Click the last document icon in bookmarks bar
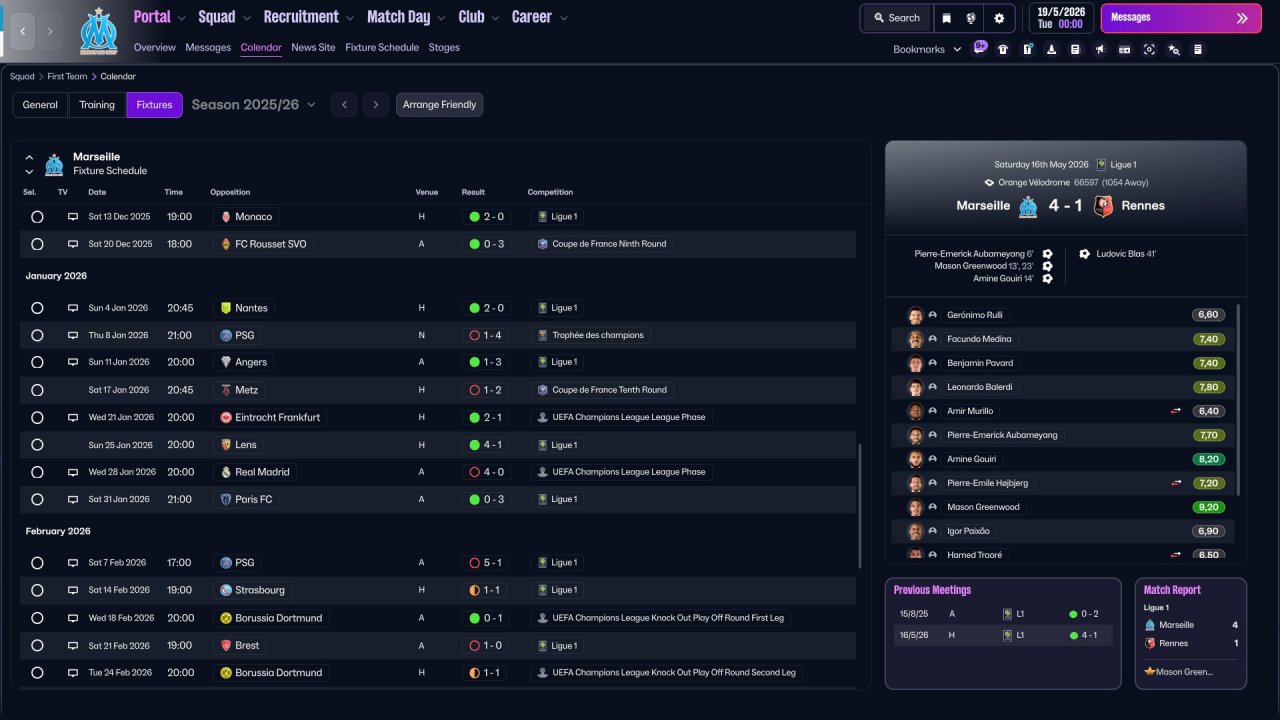 pos(1198,49)
